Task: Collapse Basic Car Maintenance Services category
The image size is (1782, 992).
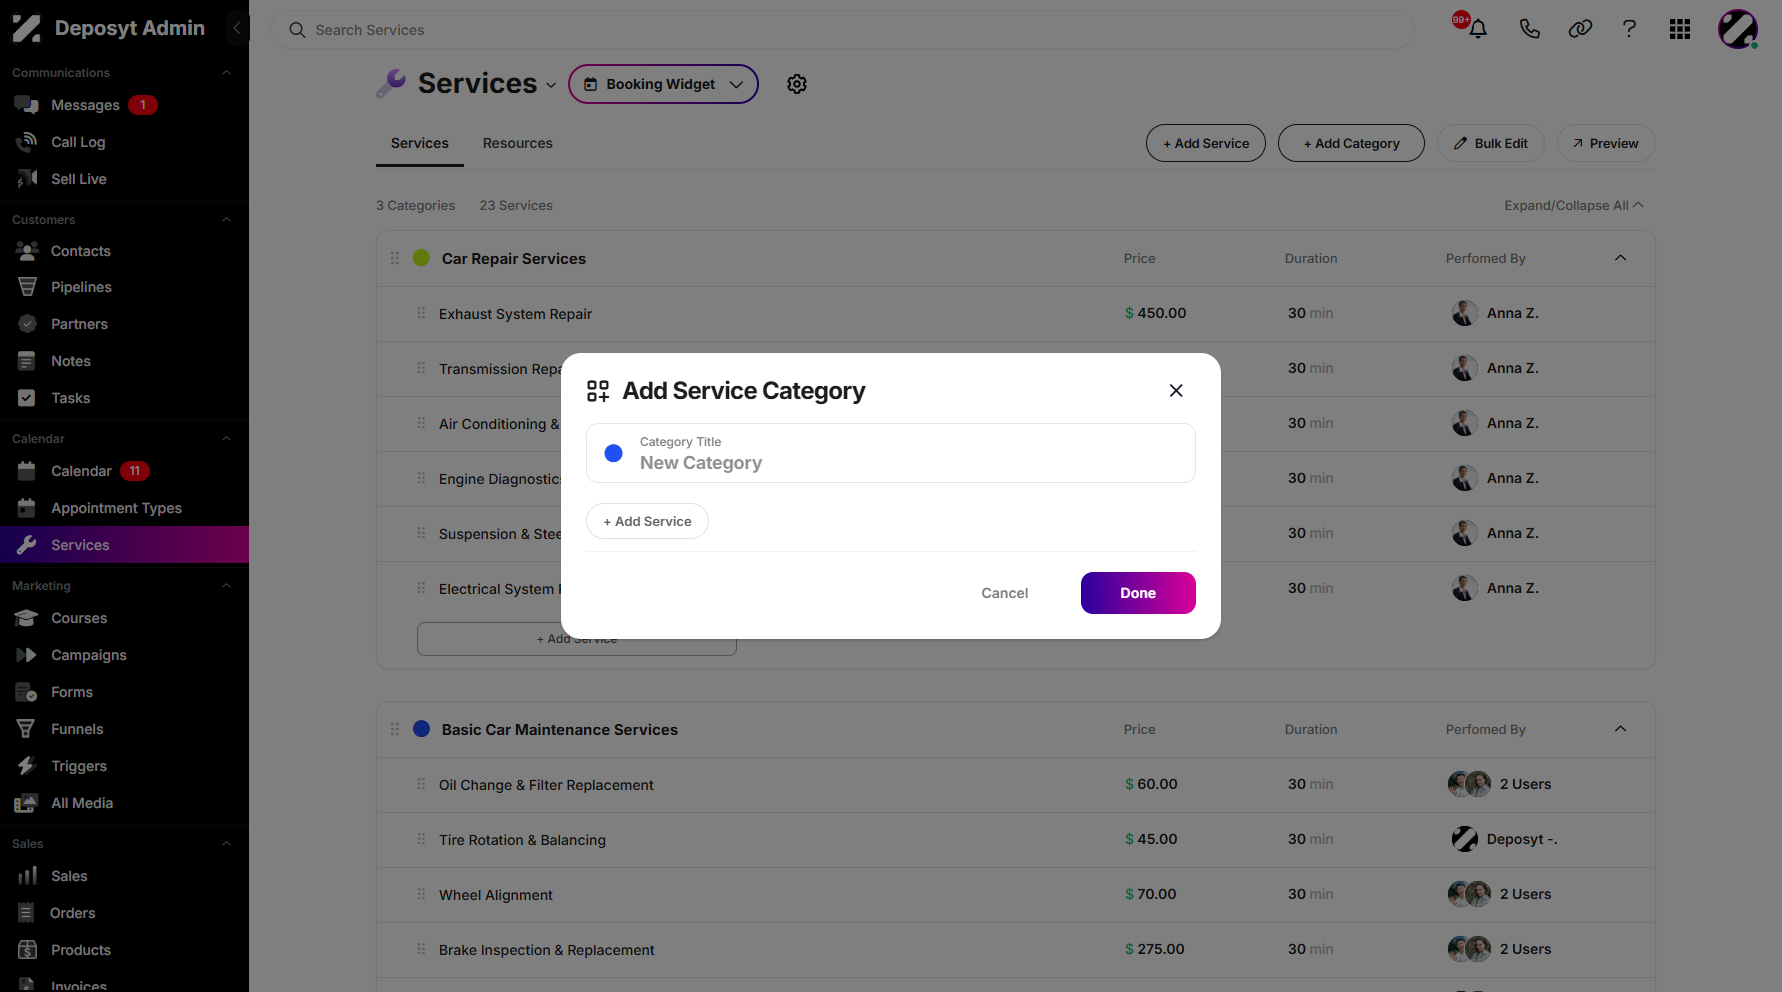Action: coord(1620,729)
